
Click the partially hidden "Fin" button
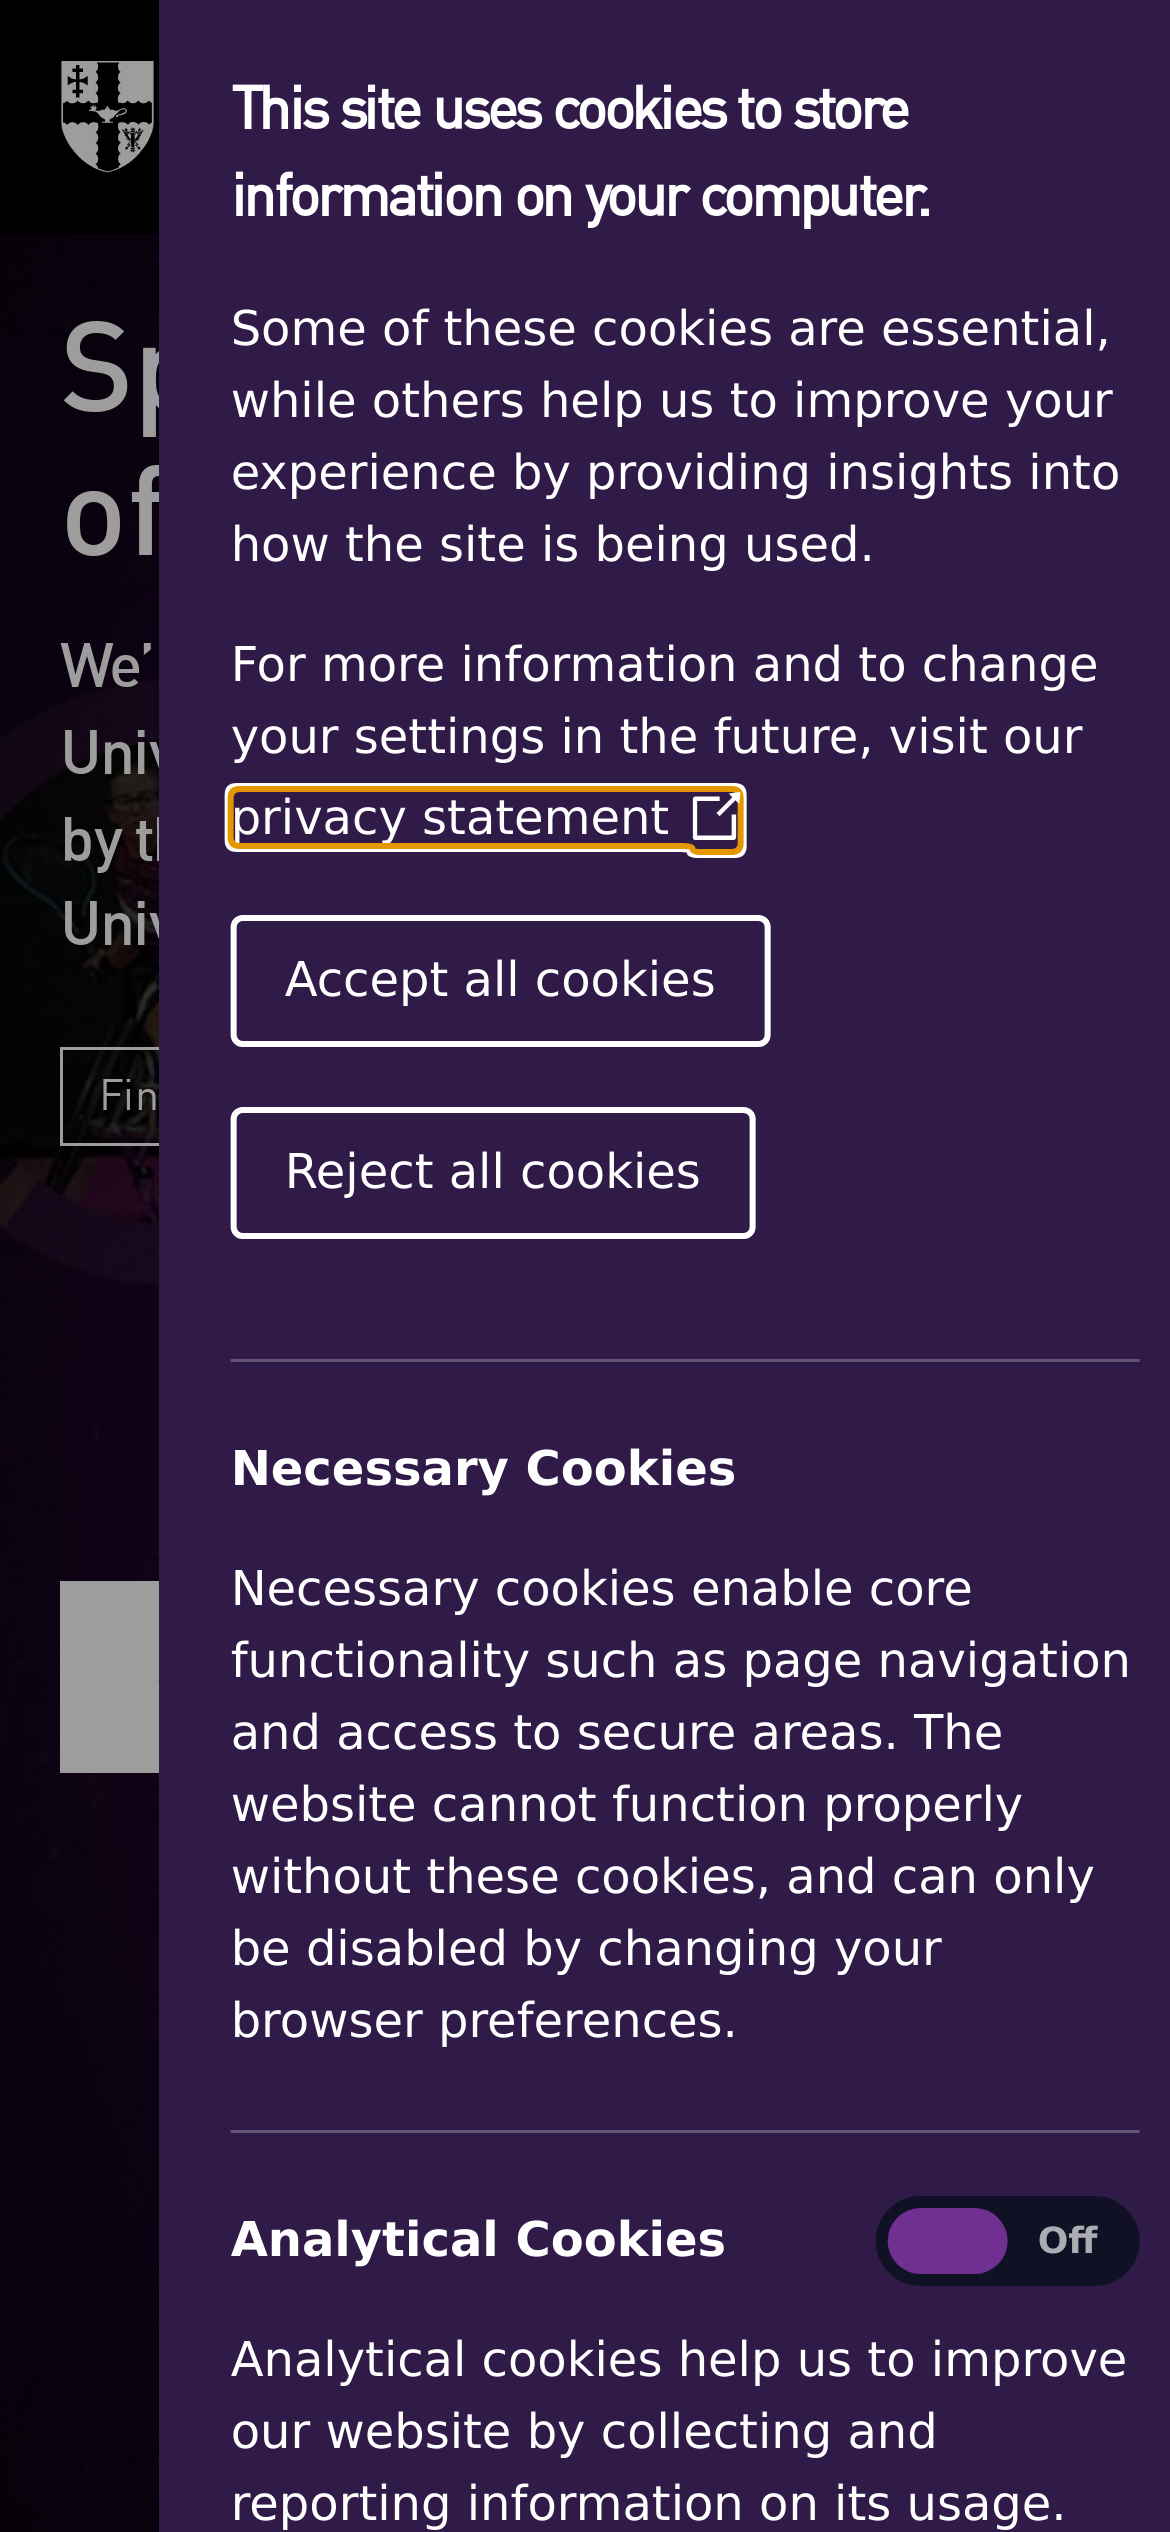pos(110,1096)
